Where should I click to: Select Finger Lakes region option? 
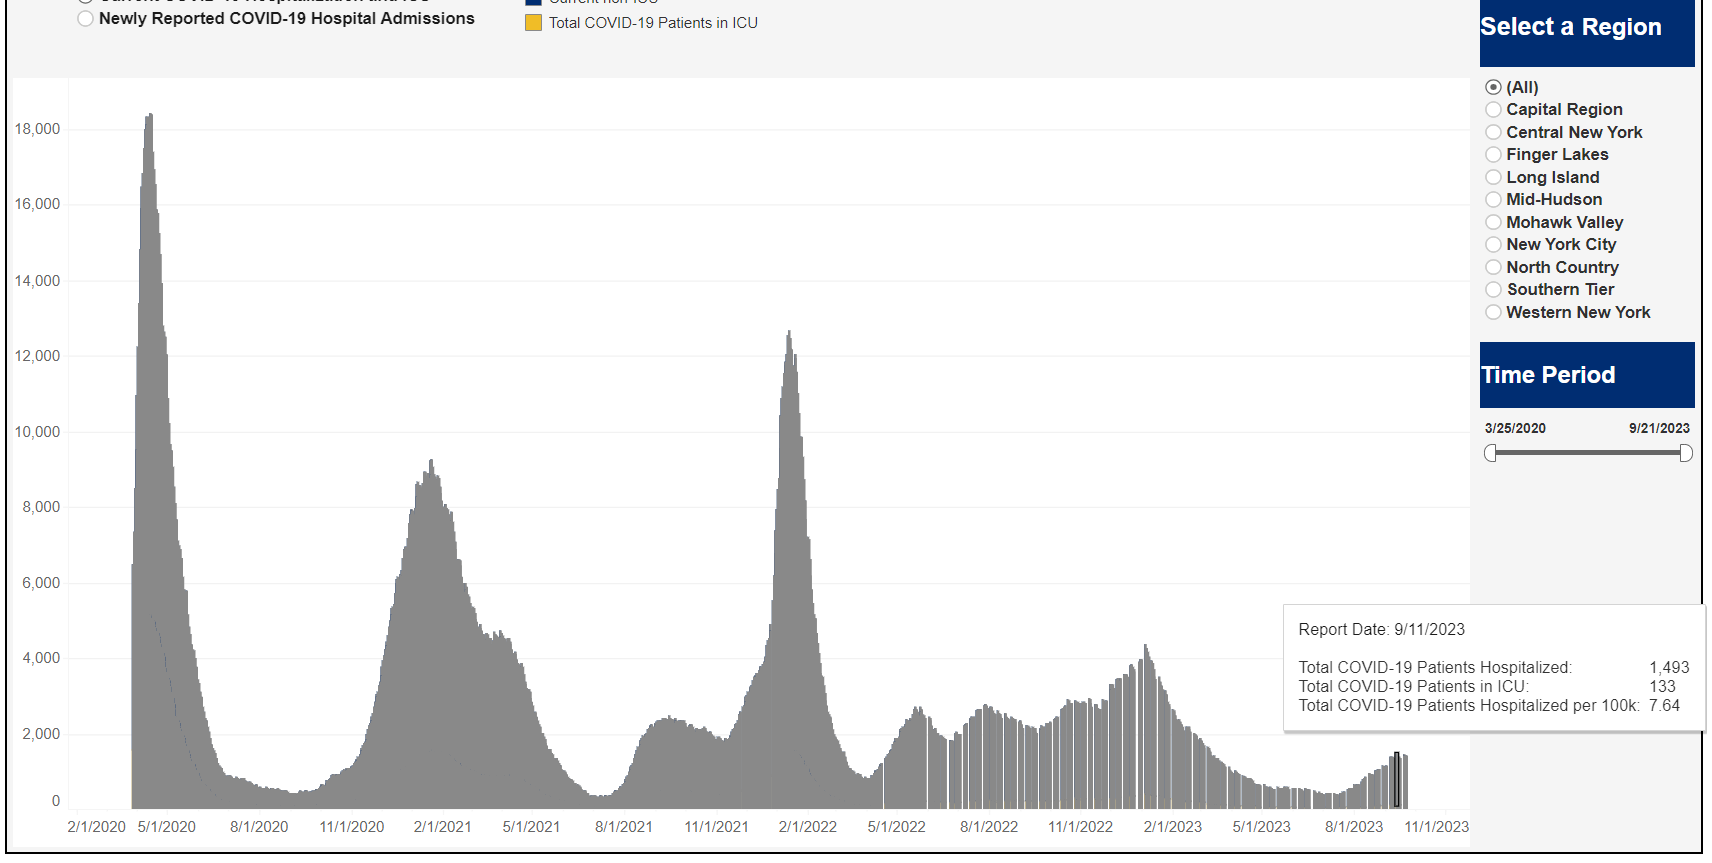click(1493, 155)
